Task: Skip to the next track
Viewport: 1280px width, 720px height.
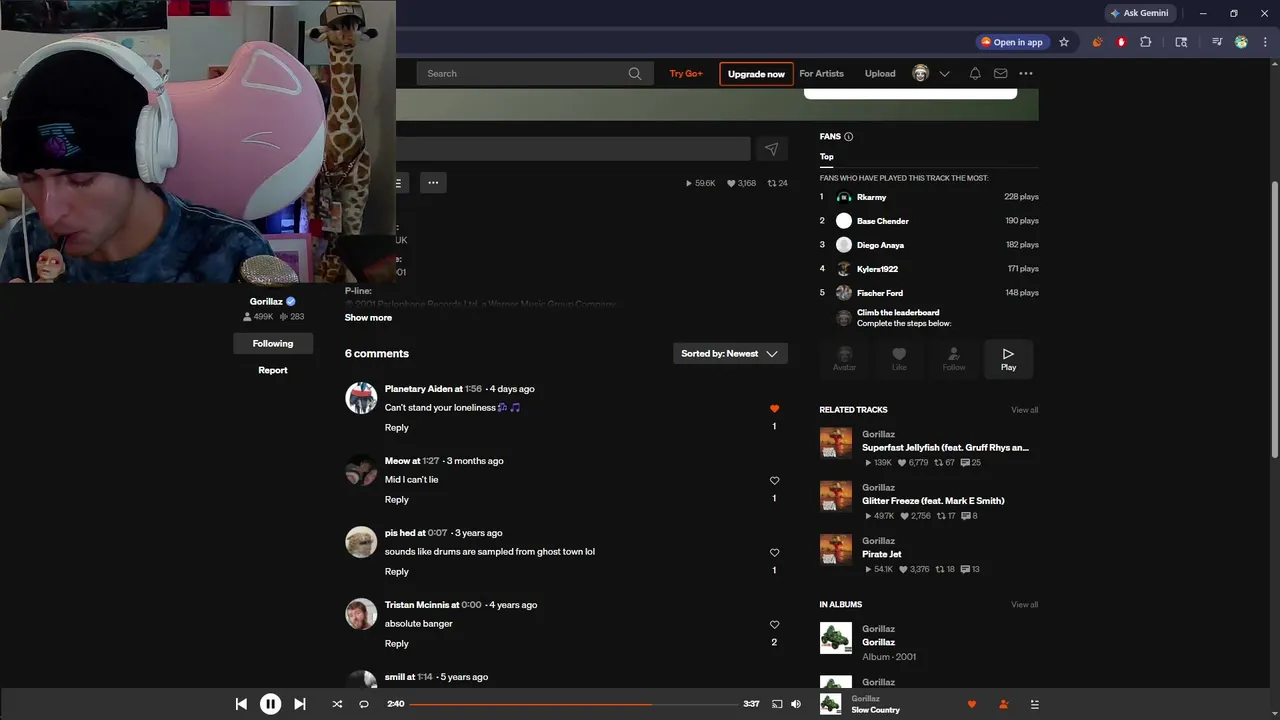Action: (299, 704)
